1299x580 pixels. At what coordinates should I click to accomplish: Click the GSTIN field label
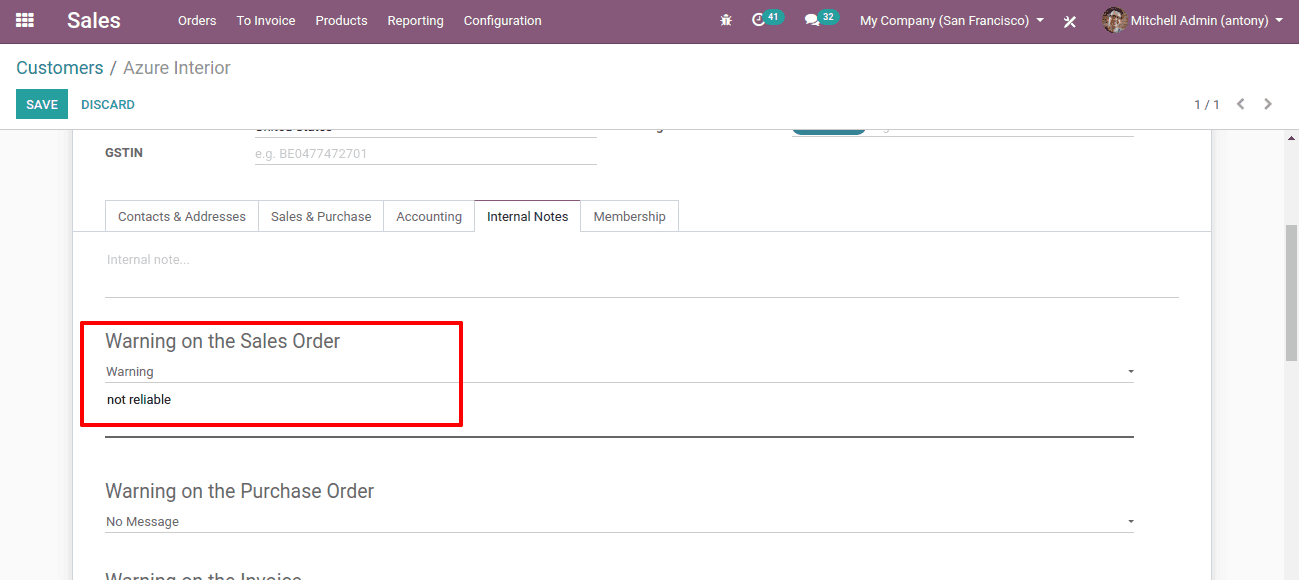[x=123, y=153]
